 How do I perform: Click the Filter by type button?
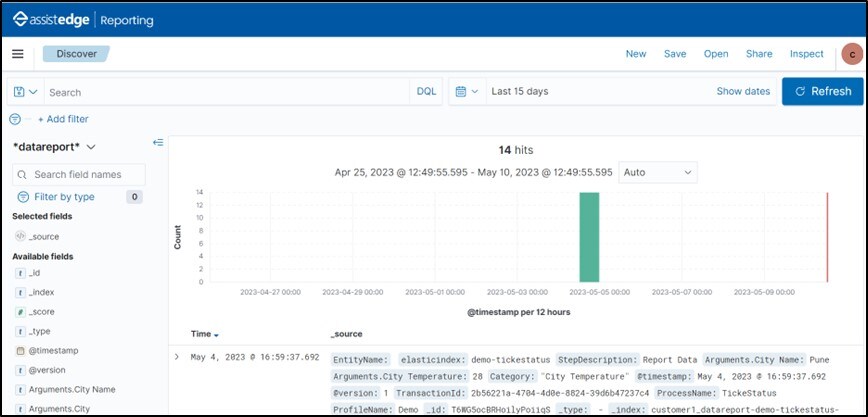click(78, 197)
